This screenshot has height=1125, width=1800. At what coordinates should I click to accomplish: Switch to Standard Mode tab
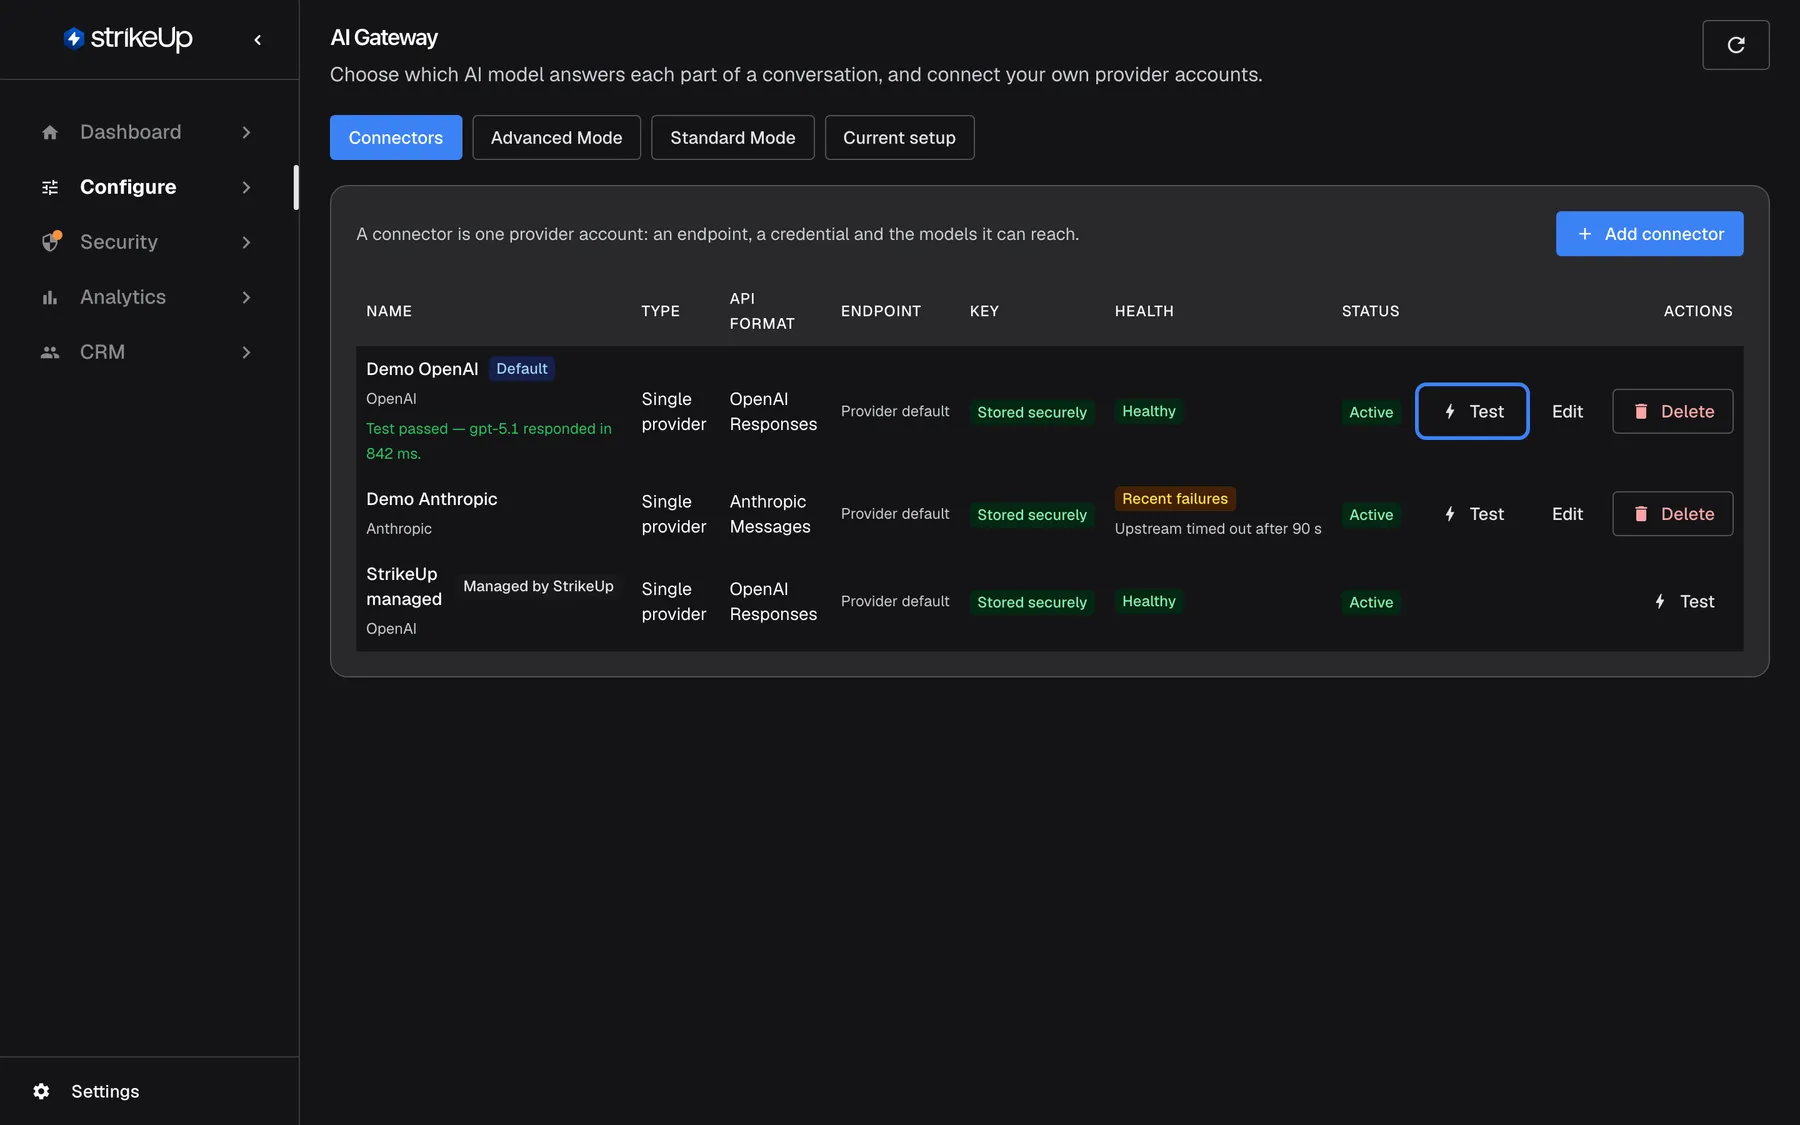click(733, 137)
